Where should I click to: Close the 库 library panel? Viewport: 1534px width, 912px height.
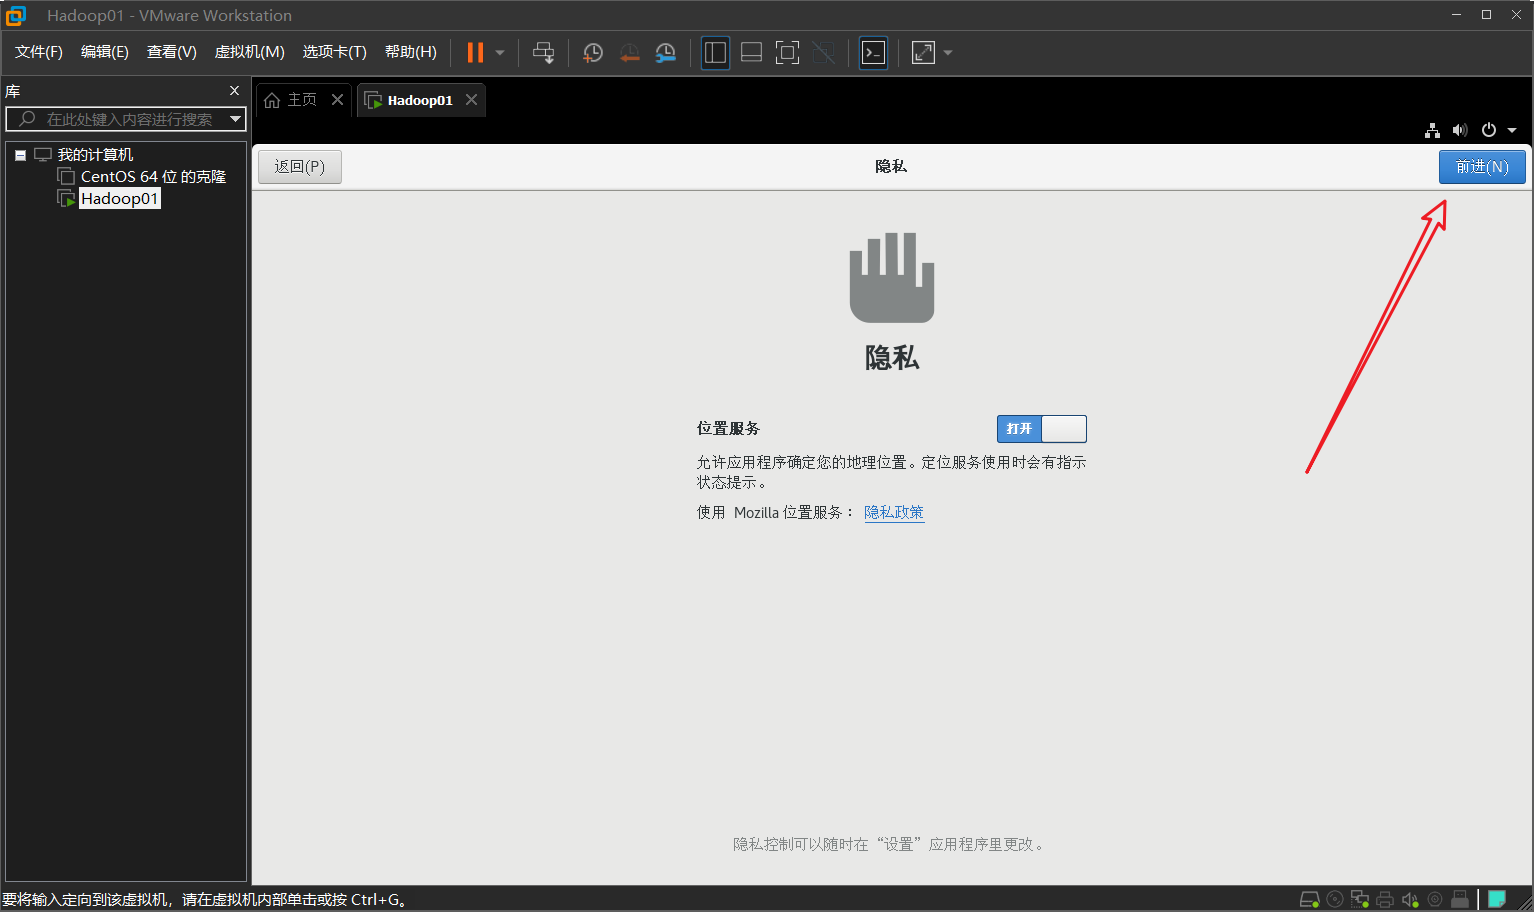[x=235, y=91]
